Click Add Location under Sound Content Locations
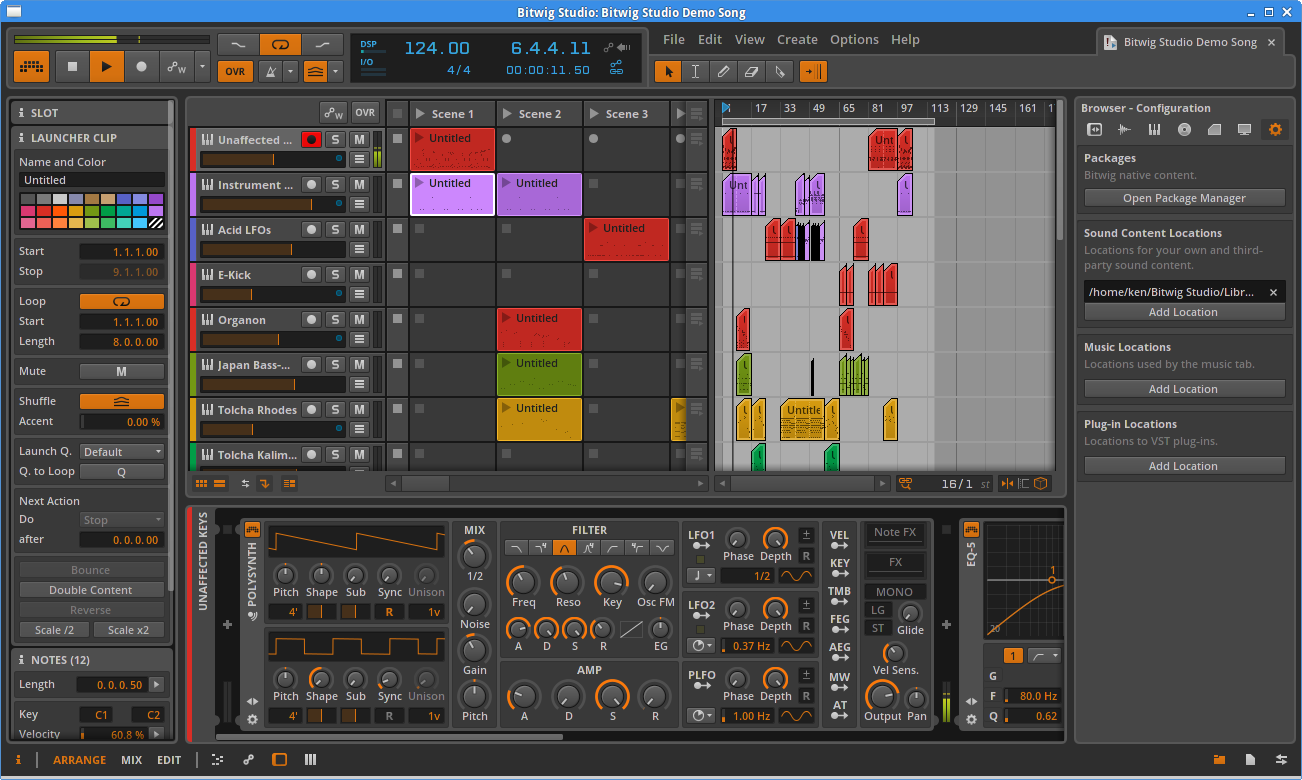Viewport: 1302px width, 780px height. click(1184, 312)
